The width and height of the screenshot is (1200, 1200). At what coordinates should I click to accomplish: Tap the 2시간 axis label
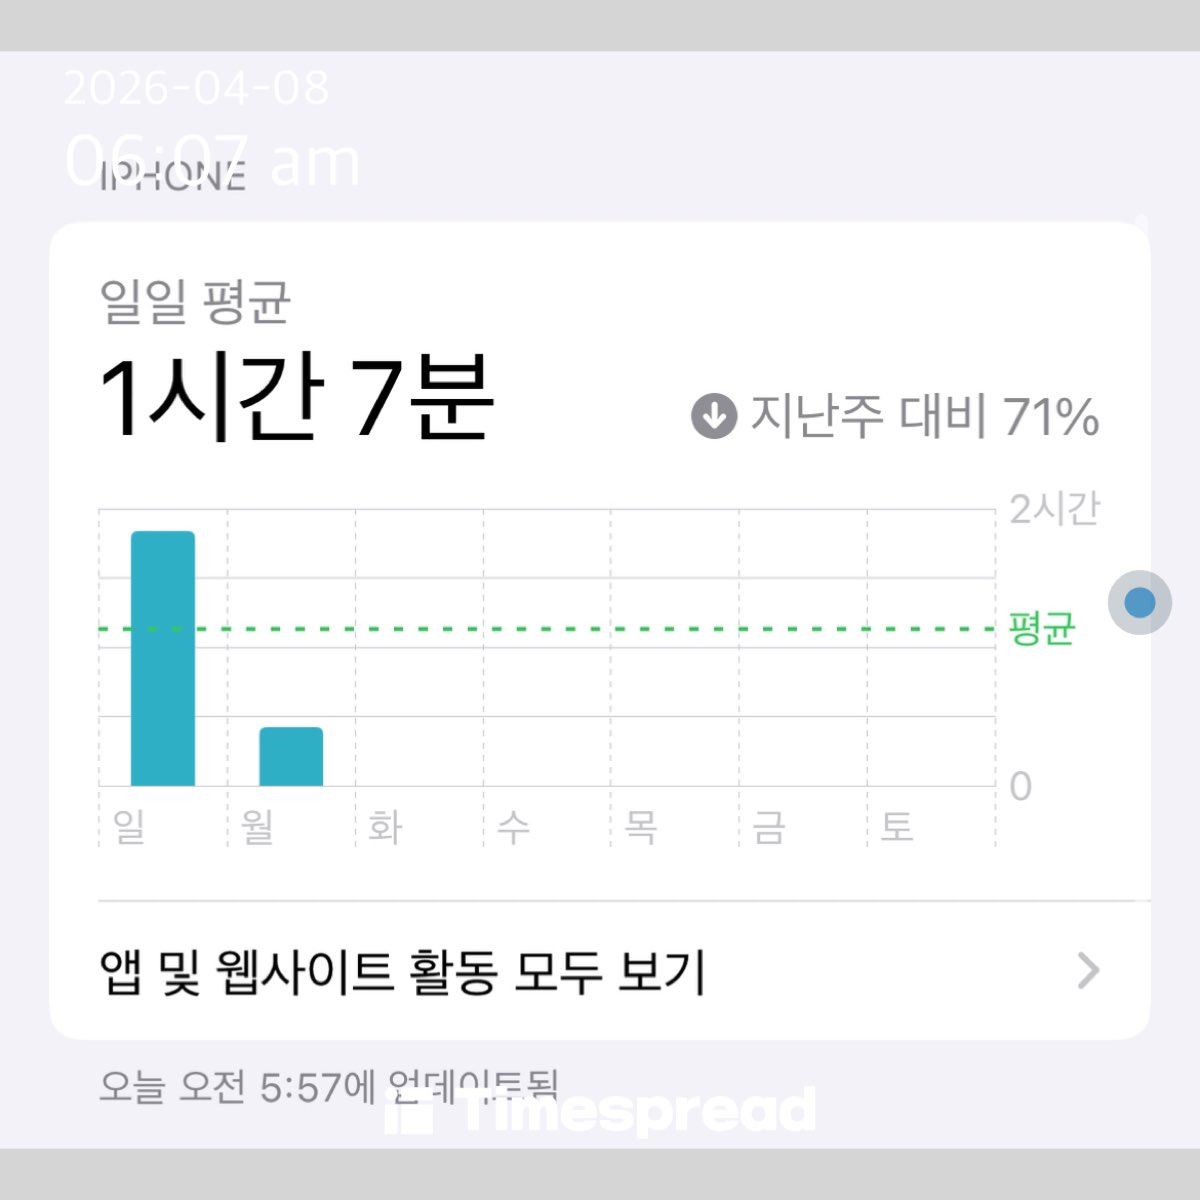click(x=1053, y=509)
